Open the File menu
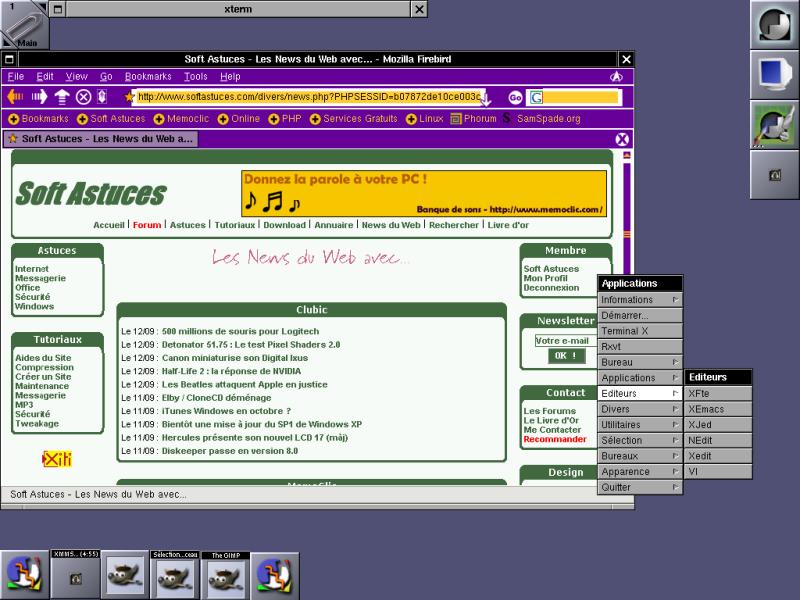 point(16,77)
